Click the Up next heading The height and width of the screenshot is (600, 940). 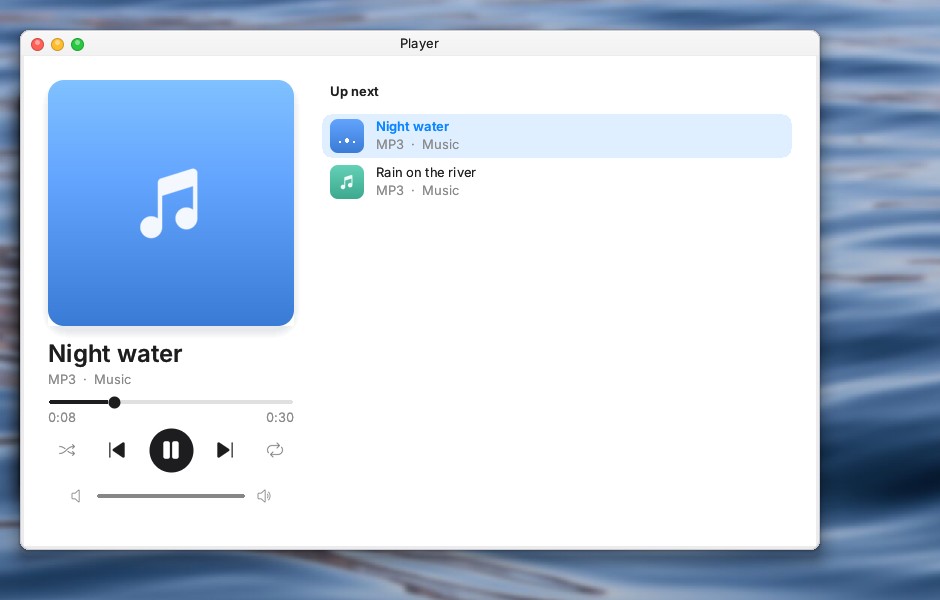[x=354, y=92]
